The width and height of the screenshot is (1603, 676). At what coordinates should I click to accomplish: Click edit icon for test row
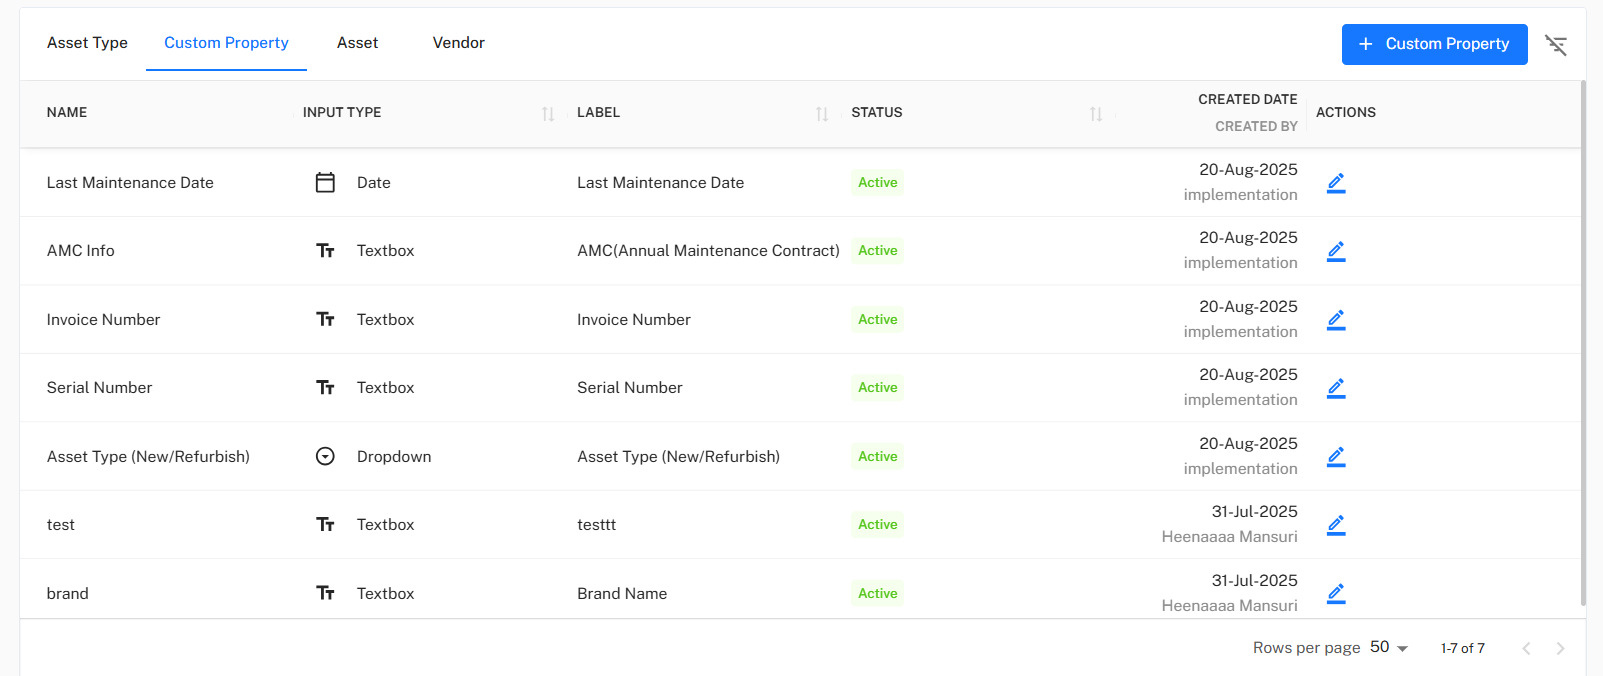click(1335, 525)
